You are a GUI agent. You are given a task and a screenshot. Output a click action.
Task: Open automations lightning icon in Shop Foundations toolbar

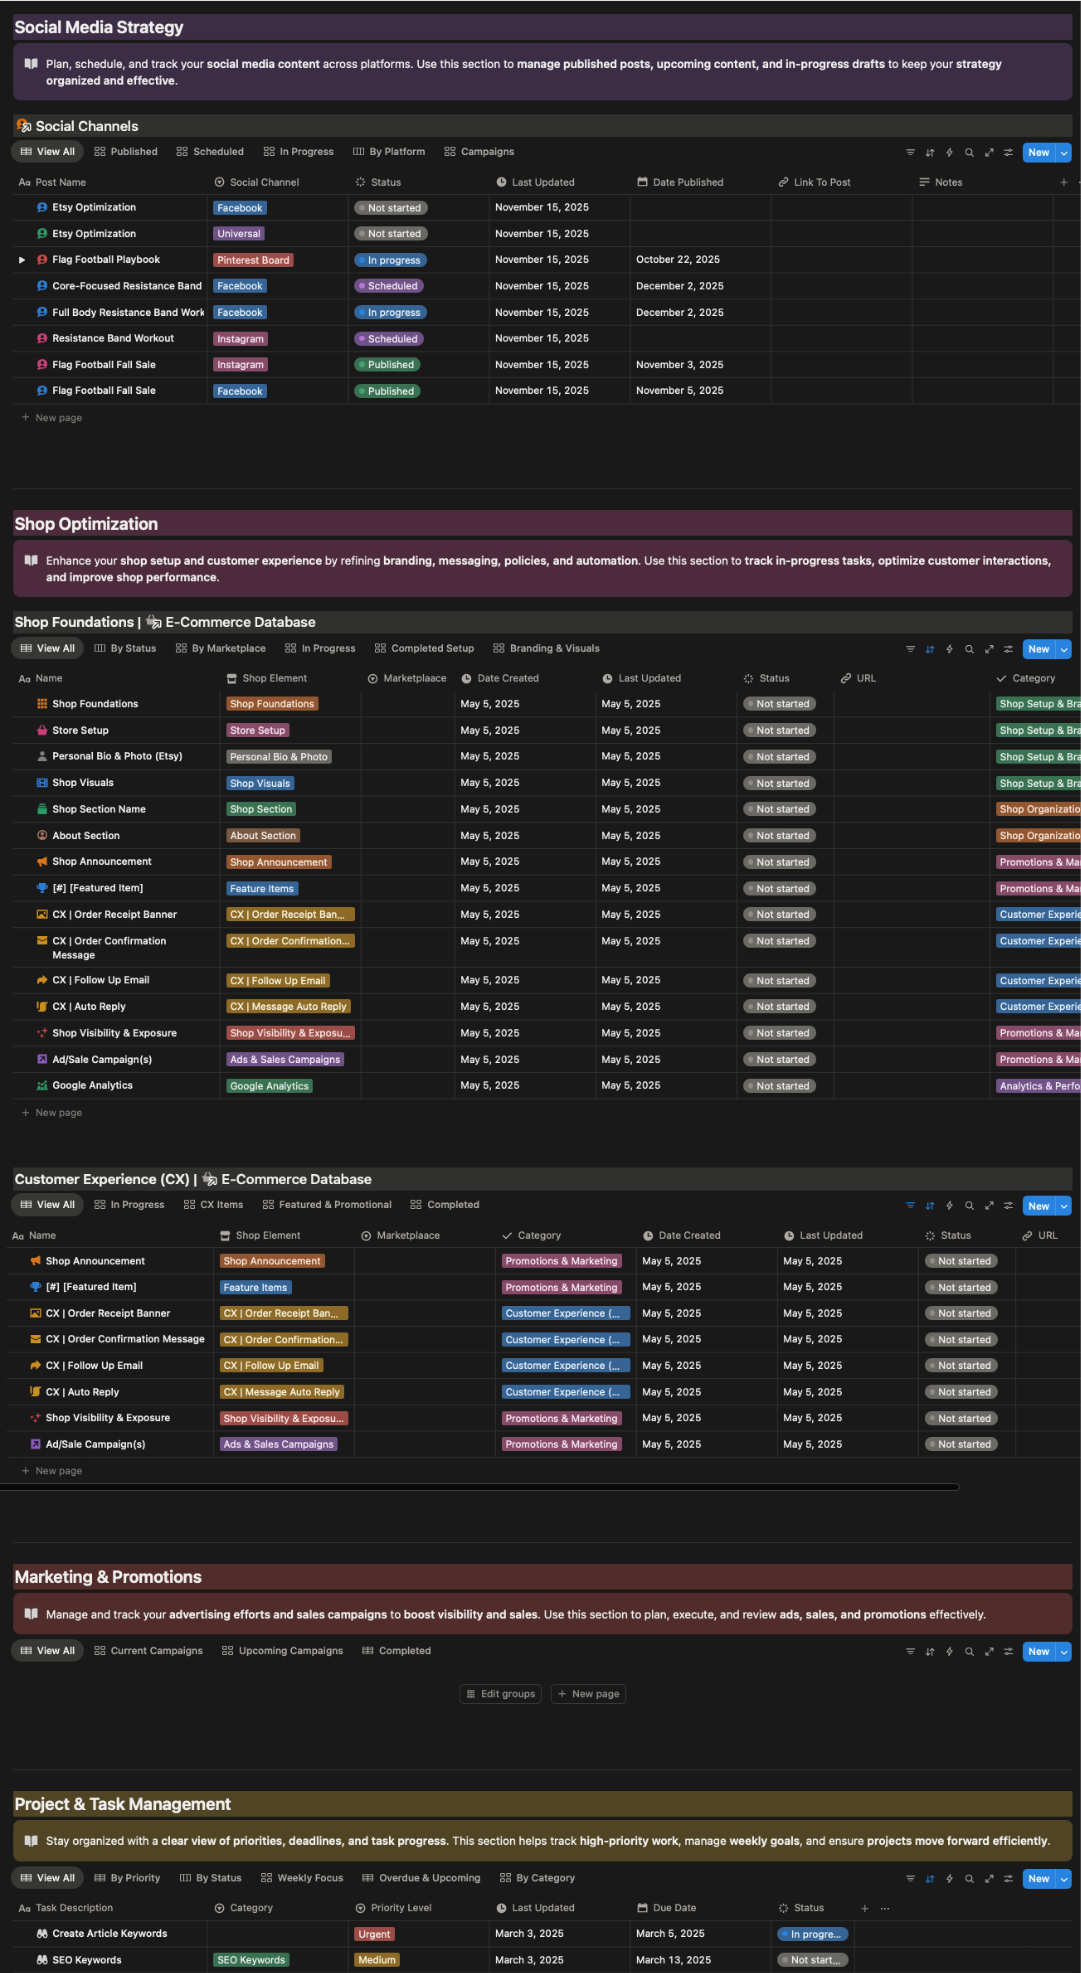(x=949, y=650)
